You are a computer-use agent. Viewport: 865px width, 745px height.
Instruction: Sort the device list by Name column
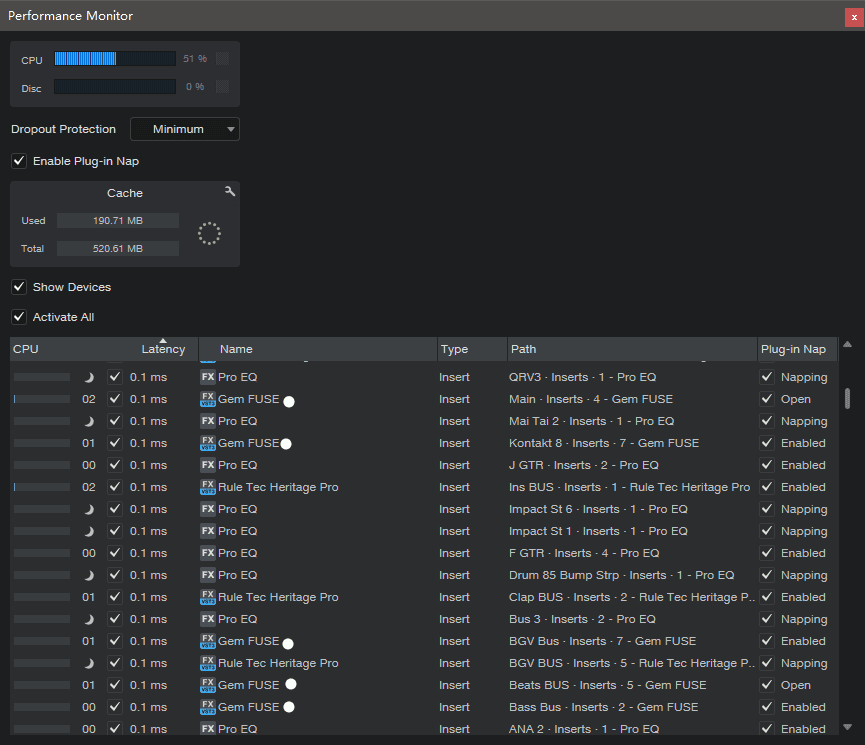coord(236,349)
